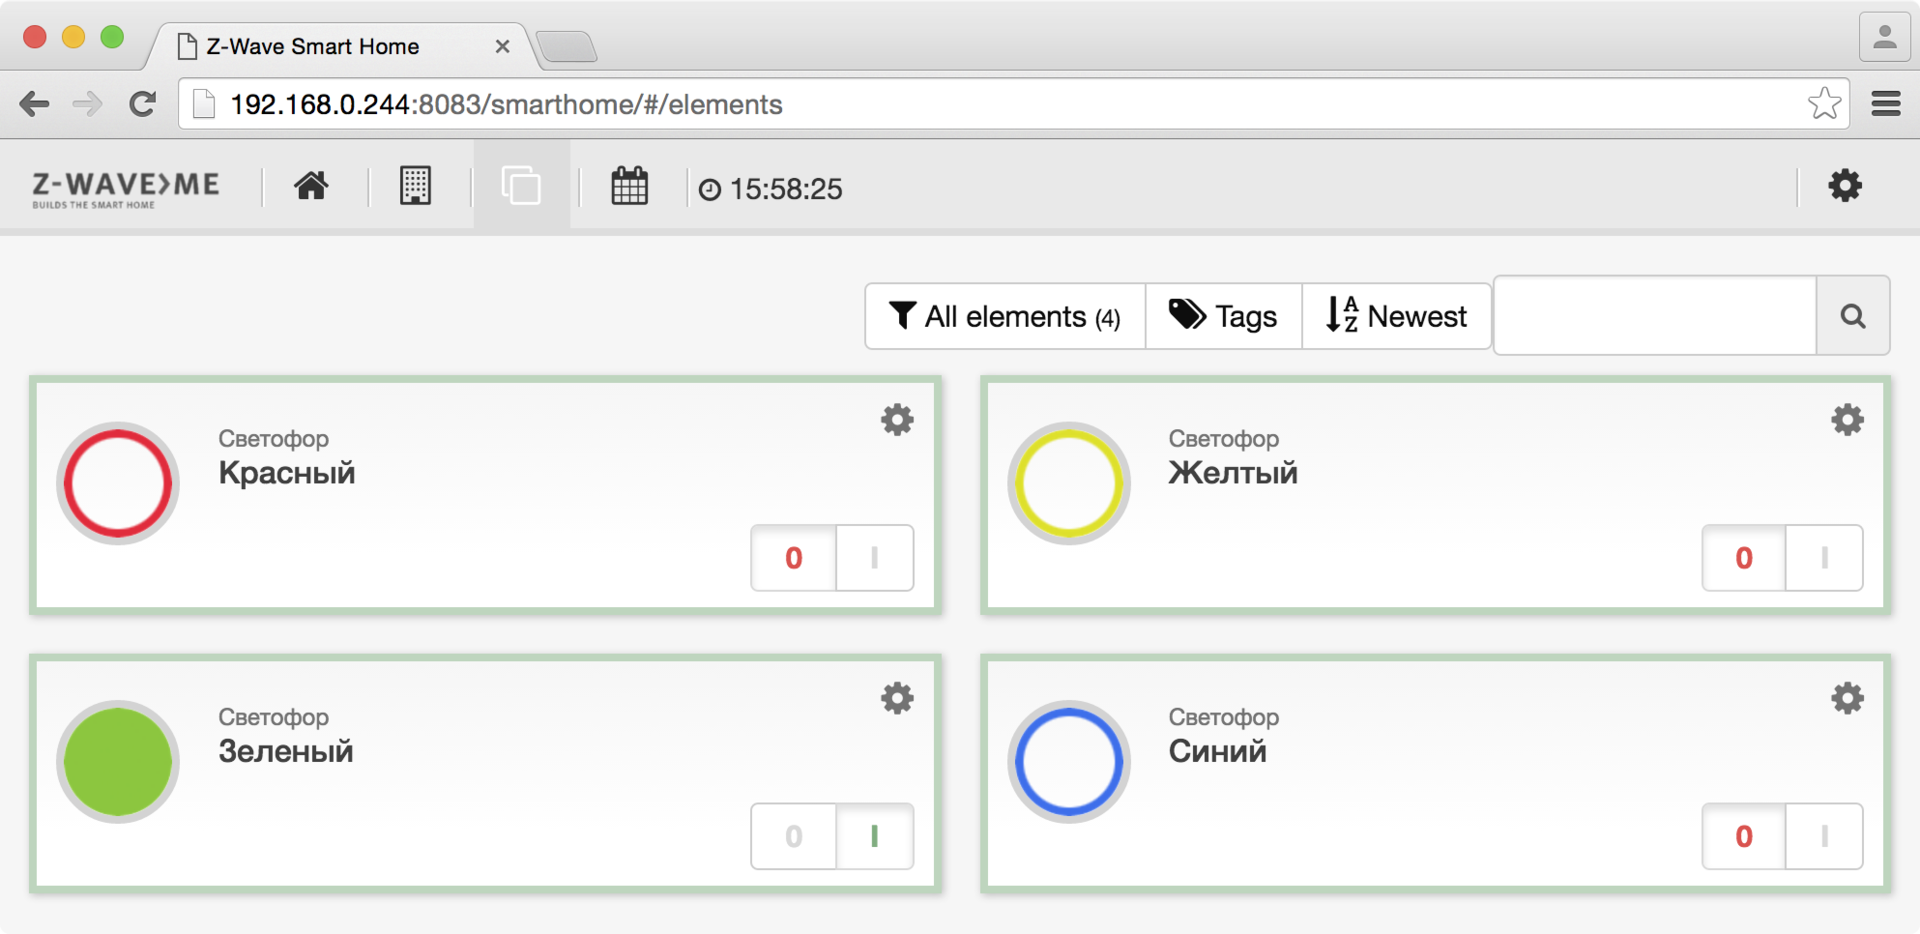Open settings gear for Желтый element

1847,420
